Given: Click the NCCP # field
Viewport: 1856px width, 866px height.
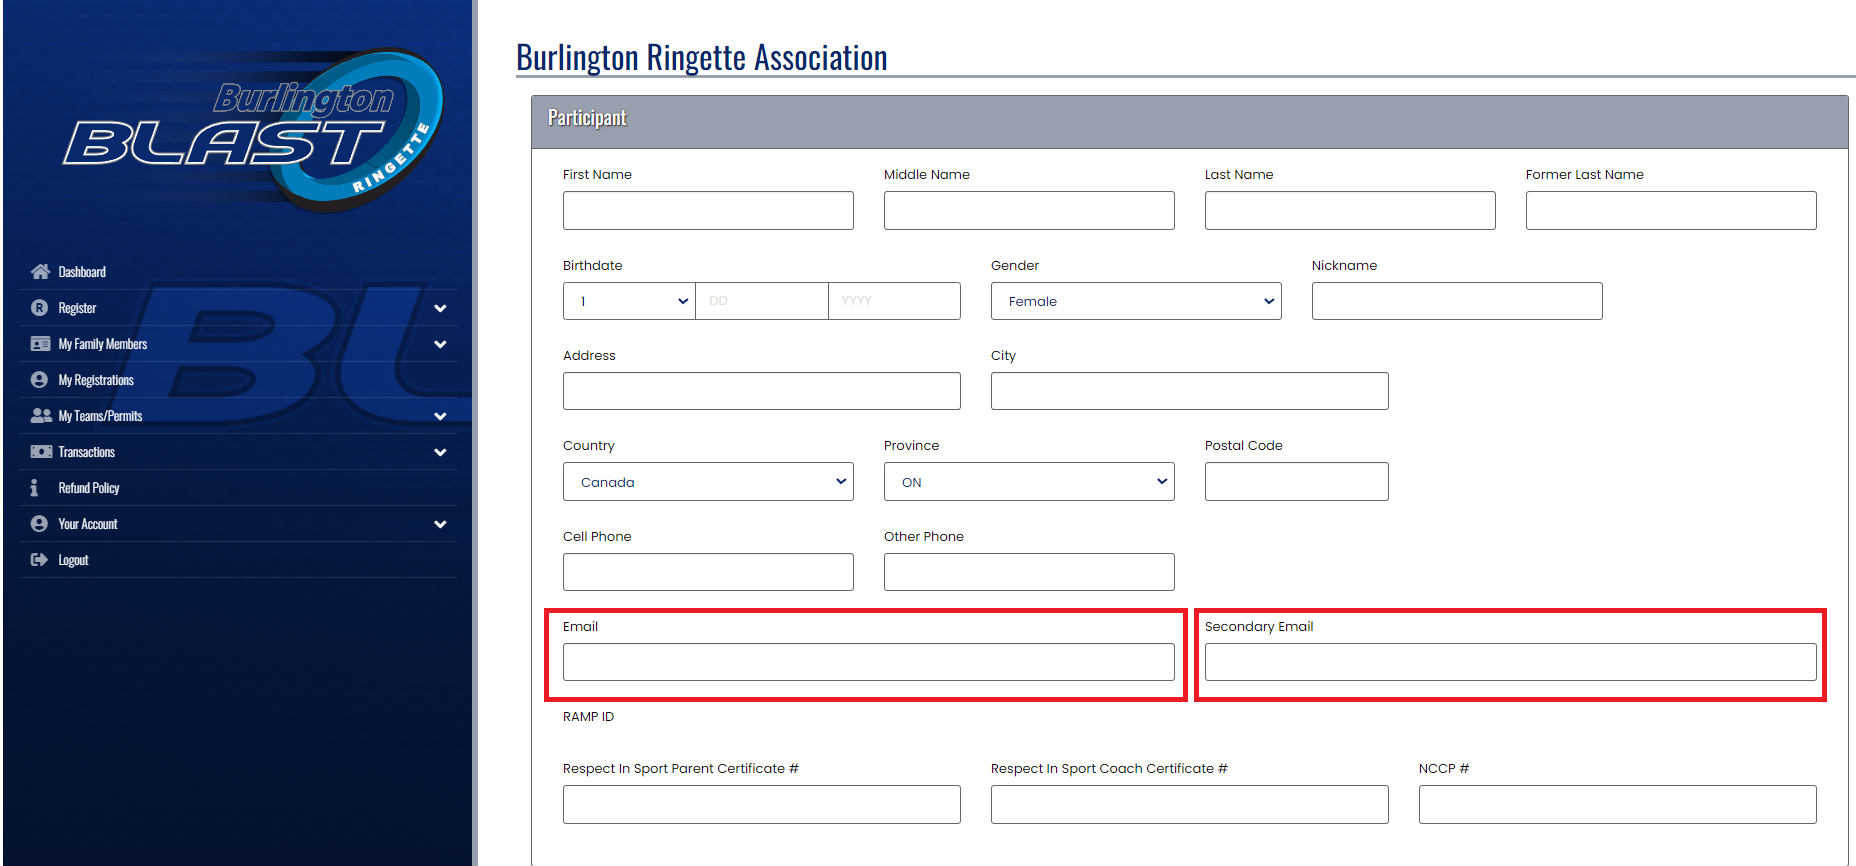Looking at the screenshot, I should pyautogui.click(x=1618, y=804).
